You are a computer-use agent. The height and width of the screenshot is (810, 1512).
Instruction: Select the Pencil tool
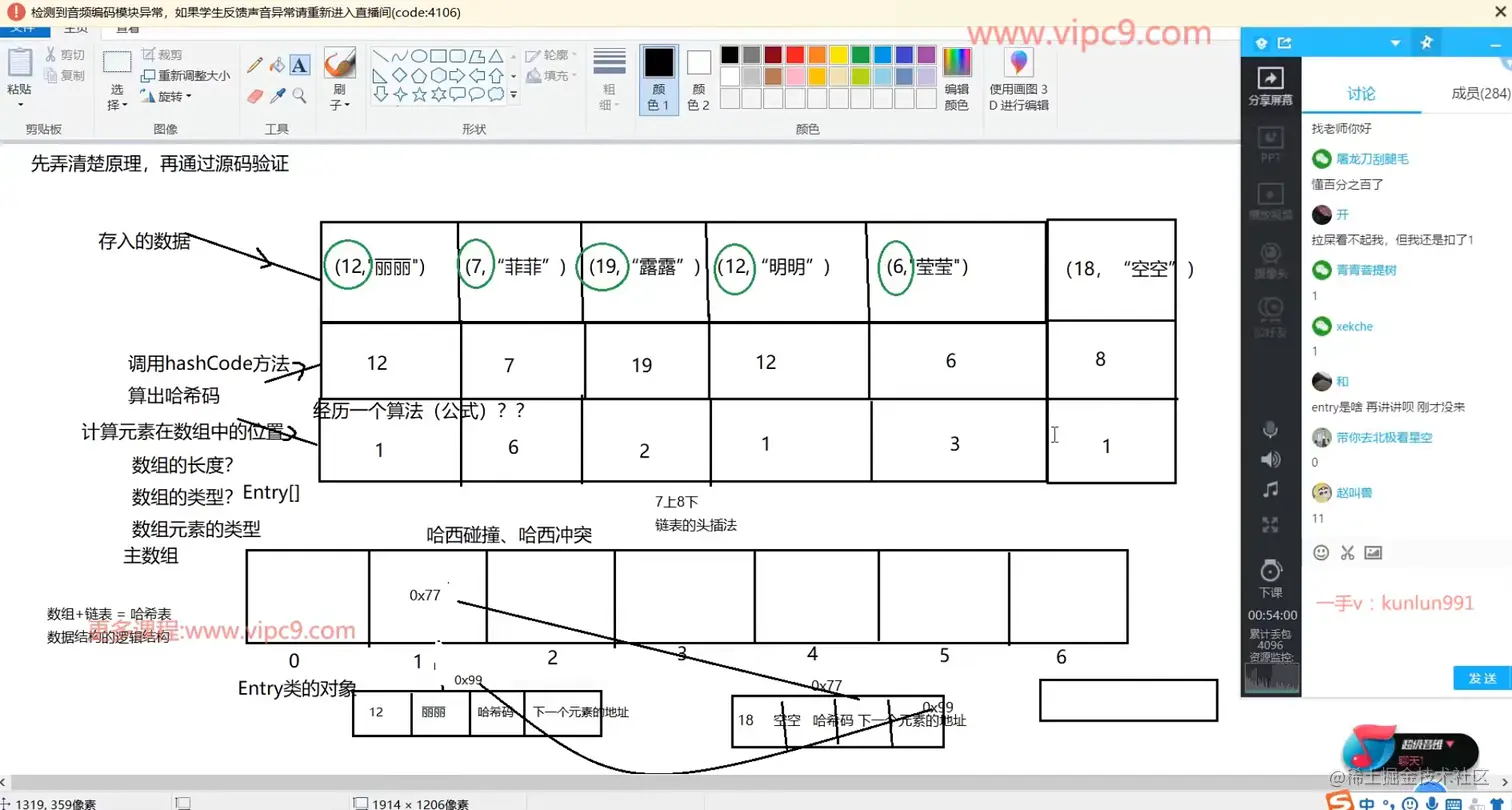(253, 63)
